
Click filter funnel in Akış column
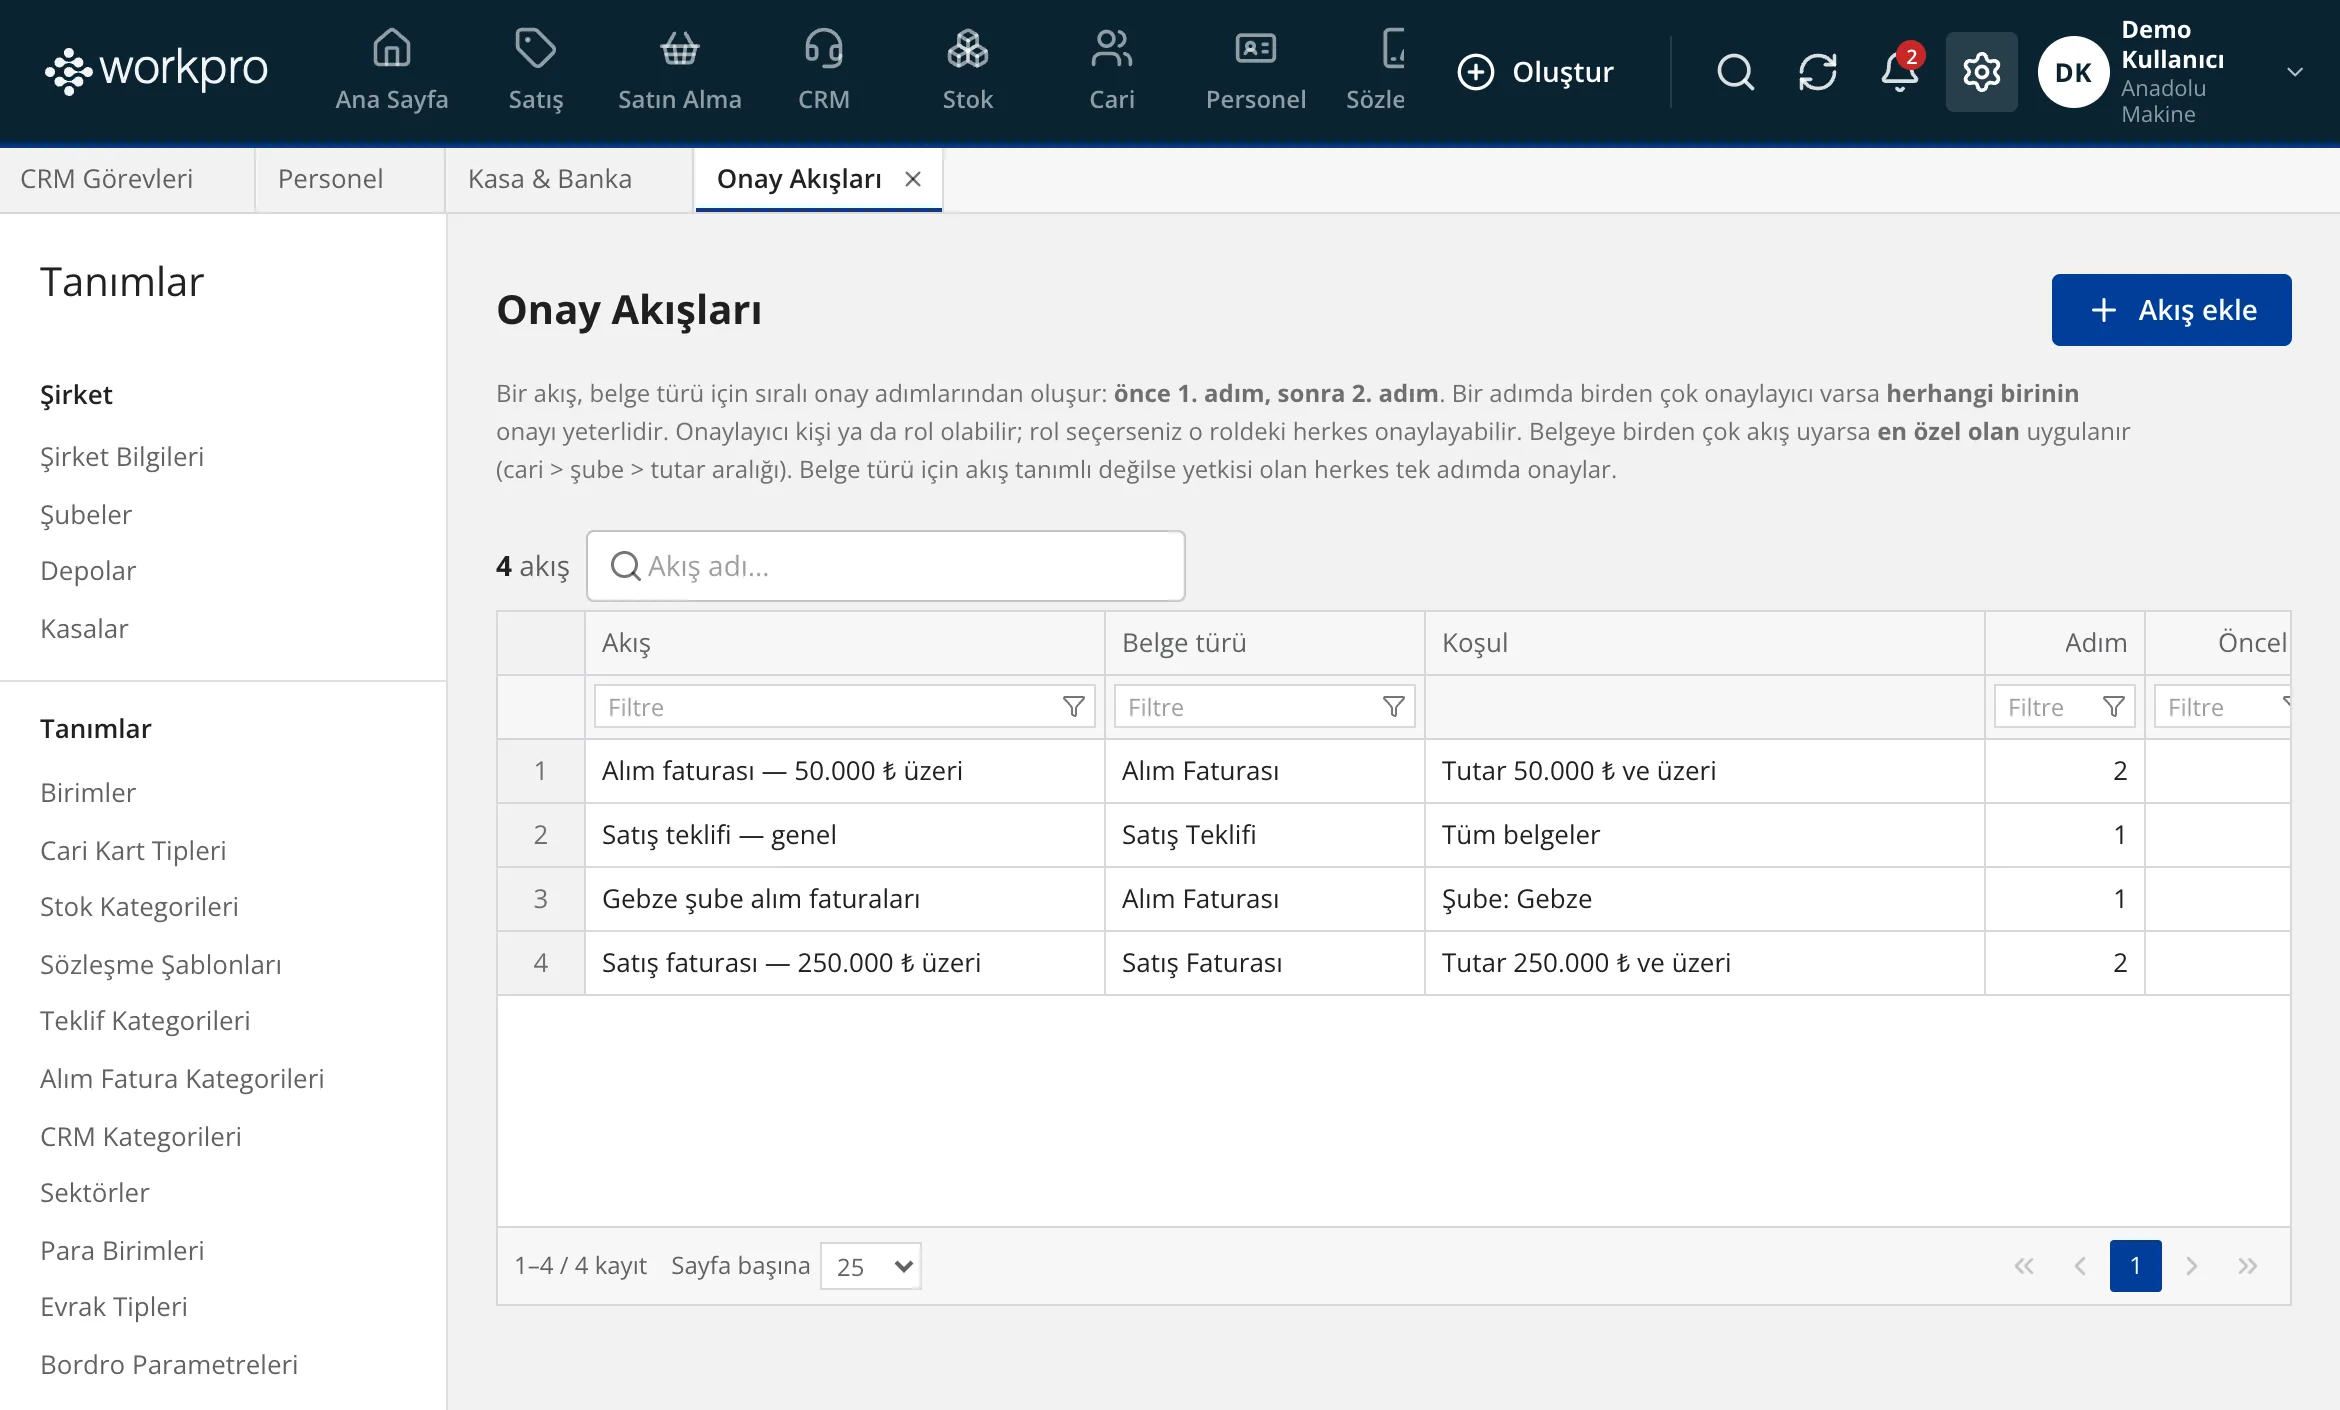click(x=1073, y=707)
